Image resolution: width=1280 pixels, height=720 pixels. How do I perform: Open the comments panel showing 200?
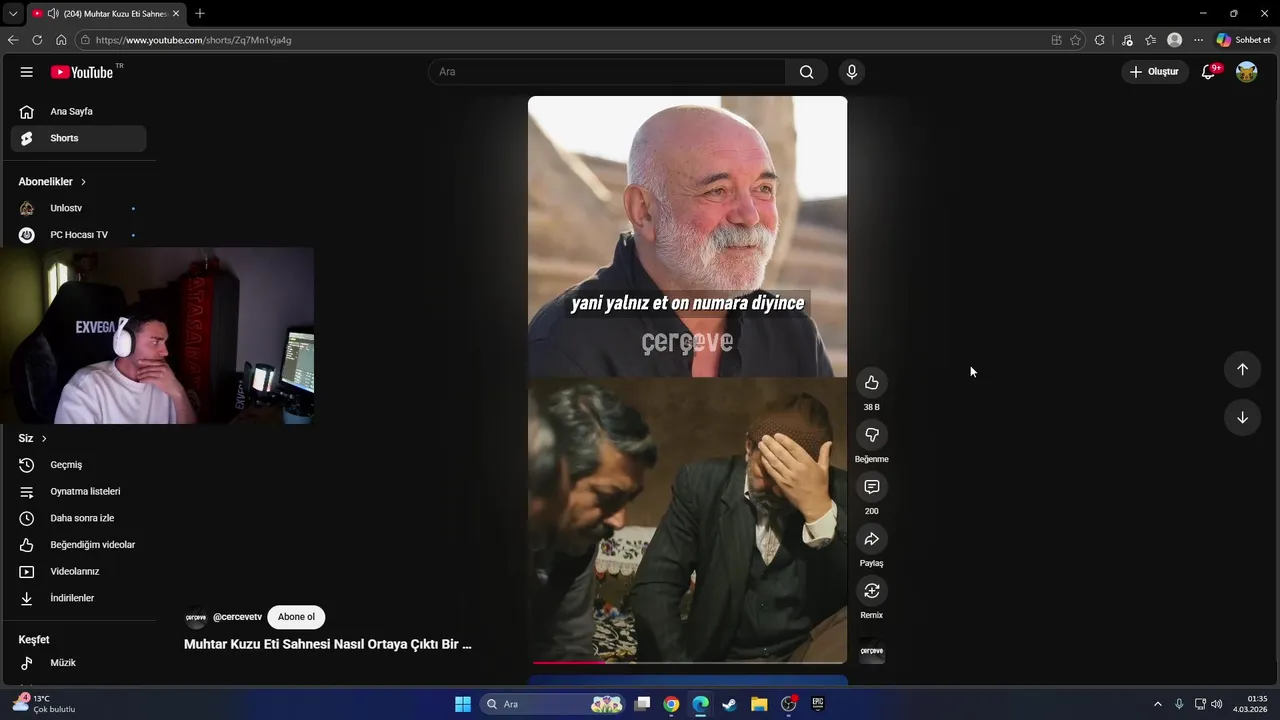click(872, 487)
